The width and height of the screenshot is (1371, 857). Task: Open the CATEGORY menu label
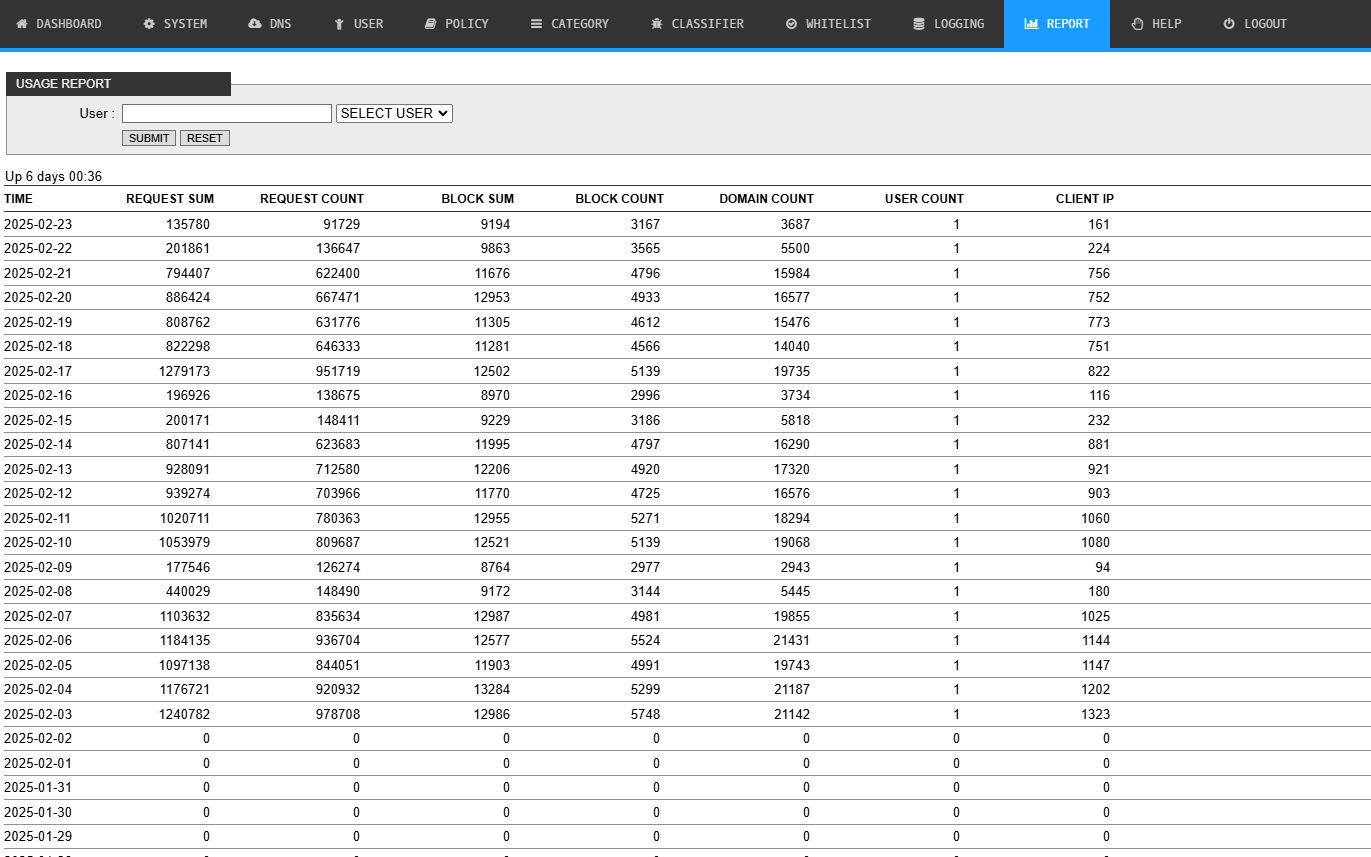click(580, 24)
